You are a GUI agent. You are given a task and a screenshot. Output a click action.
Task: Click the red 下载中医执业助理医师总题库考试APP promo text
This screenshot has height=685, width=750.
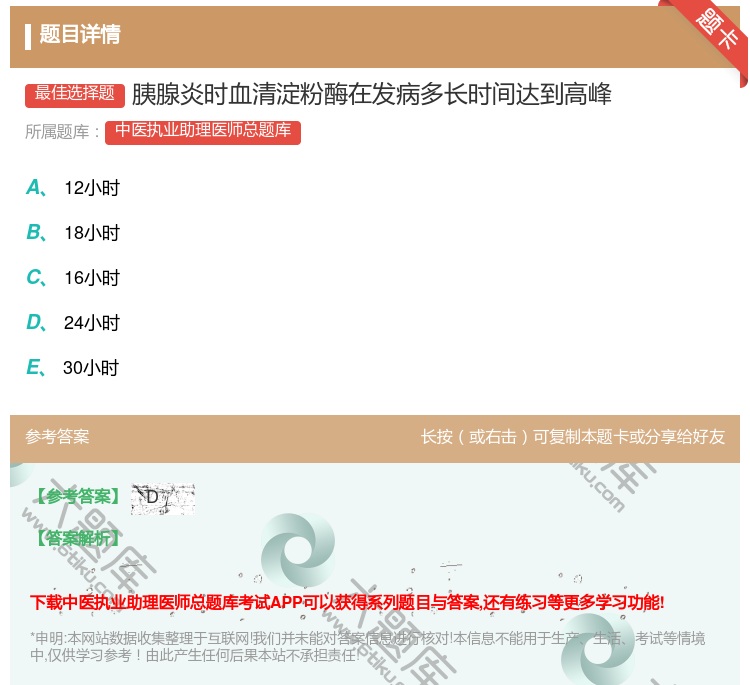(347, 602)
